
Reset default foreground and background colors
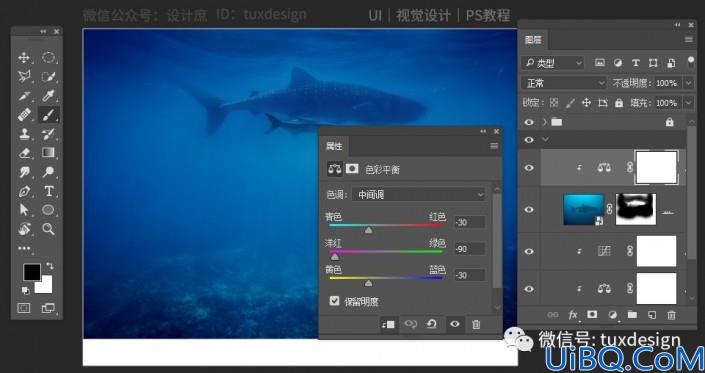pyautogui.click(x=26, y=291)
